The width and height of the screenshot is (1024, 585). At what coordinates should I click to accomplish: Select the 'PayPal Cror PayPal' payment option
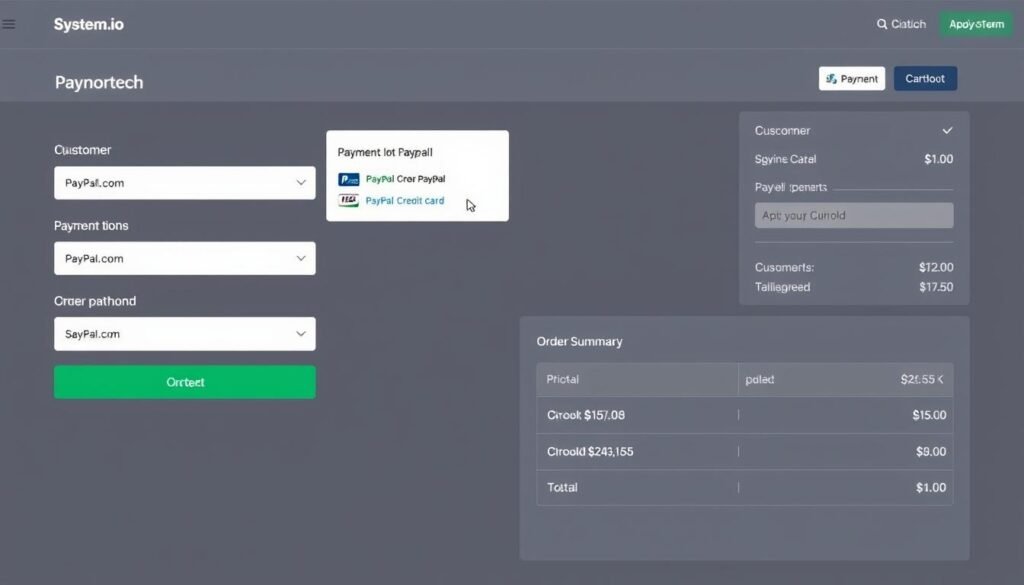click(405, 179)
